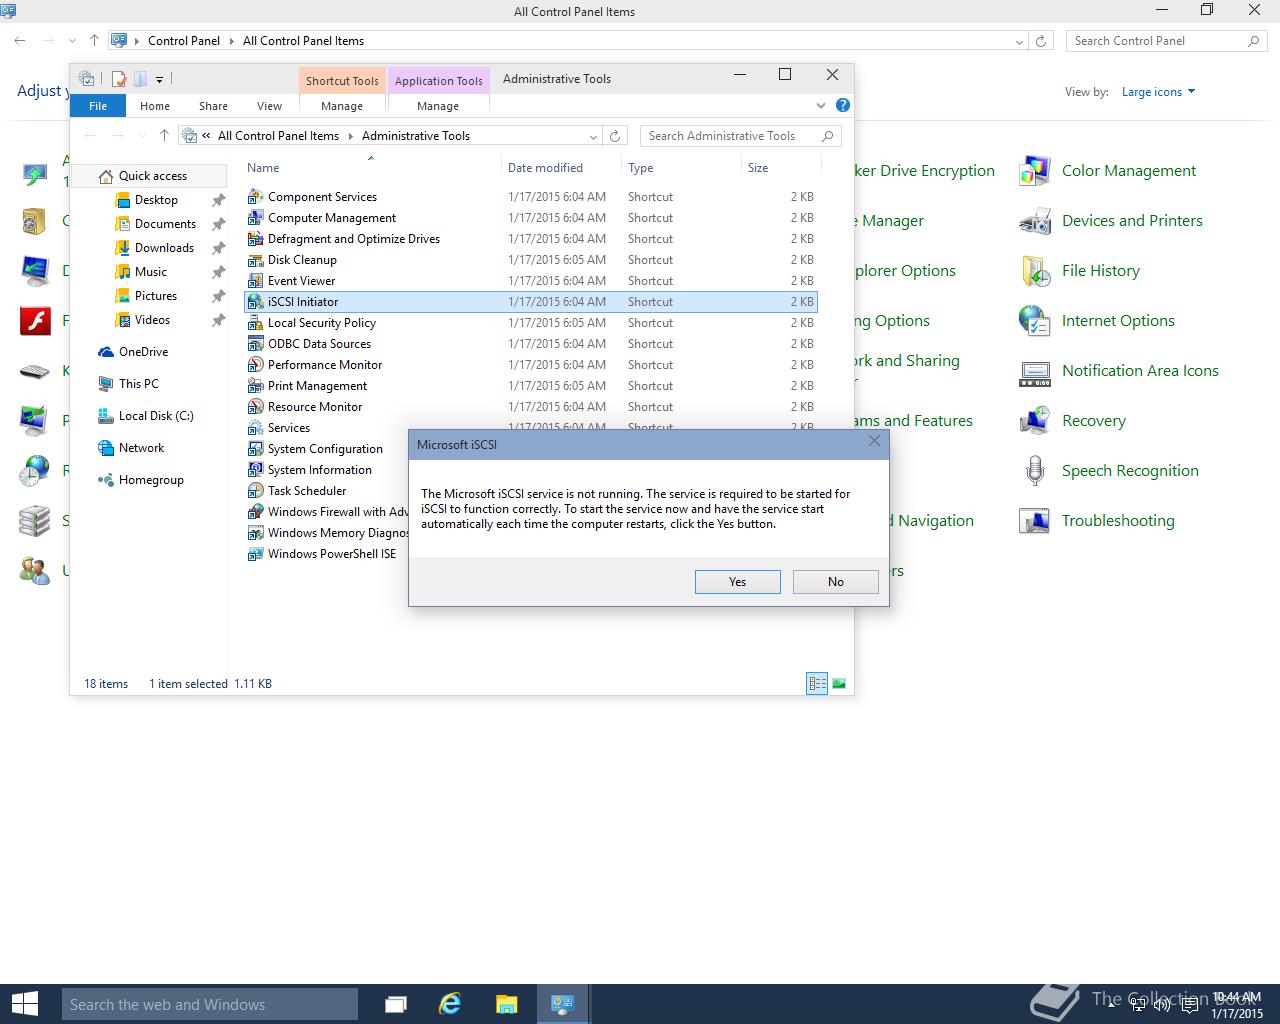Click the Component Services shortcut icon

pos(255,197)
